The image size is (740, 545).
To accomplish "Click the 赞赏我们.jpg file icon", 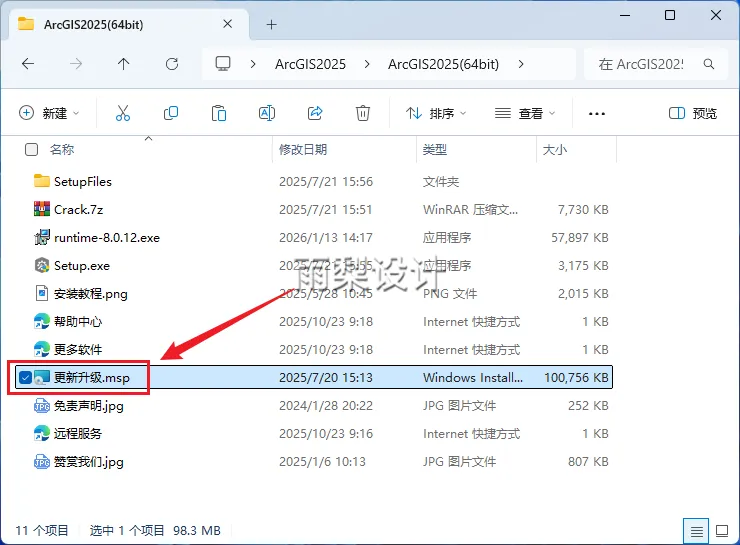I will click(x=42, y=461).
